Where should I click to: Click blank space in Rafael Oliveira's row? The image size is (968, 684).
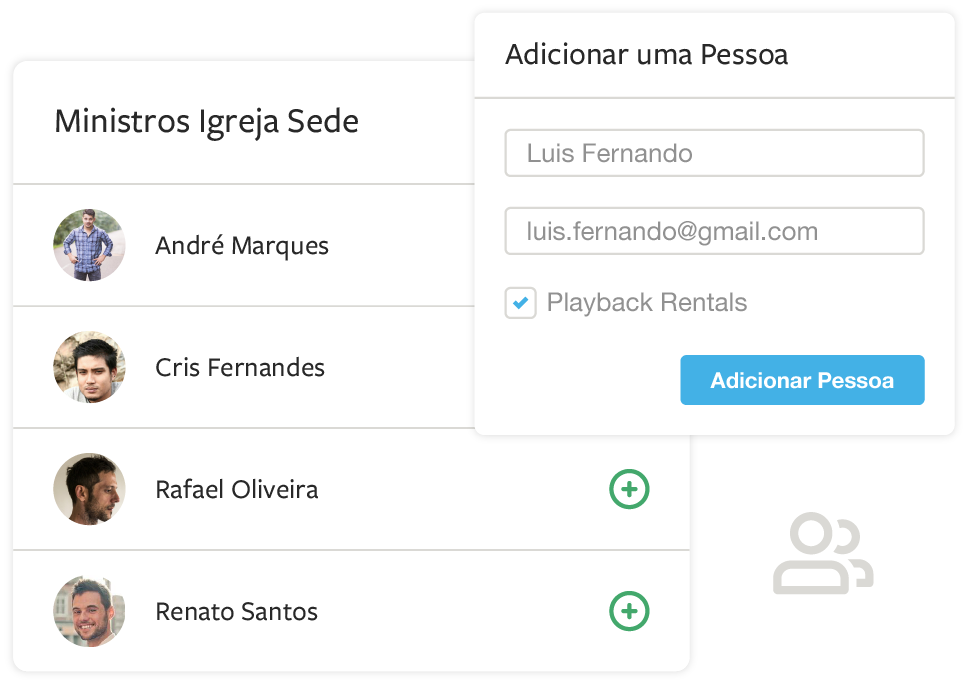tap(460, 490)
